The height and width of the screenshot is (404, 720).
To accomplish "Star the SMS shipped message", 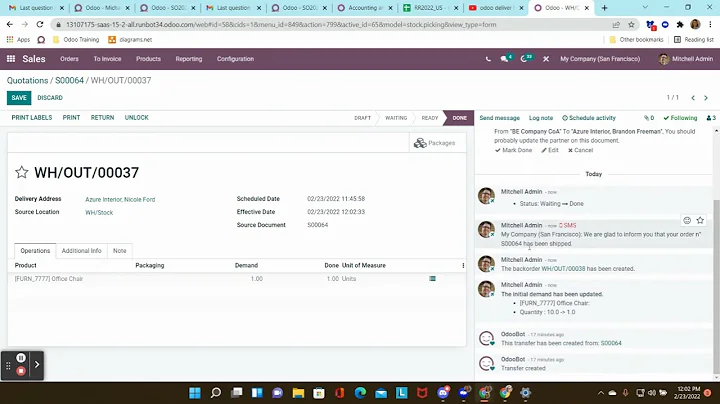I will click(700, 220).
